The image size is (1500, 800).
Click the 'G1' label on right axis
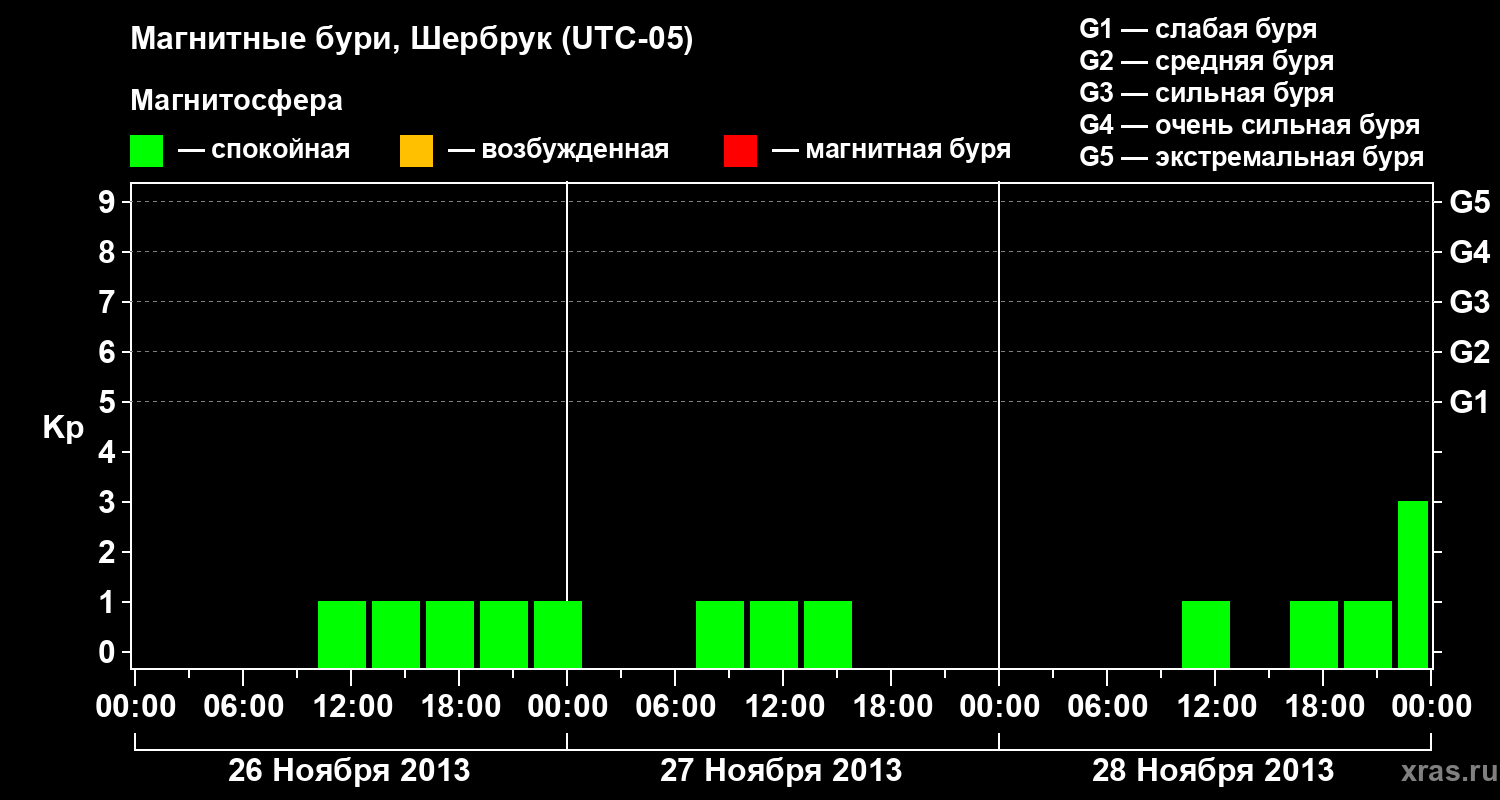pos(1469,402)
